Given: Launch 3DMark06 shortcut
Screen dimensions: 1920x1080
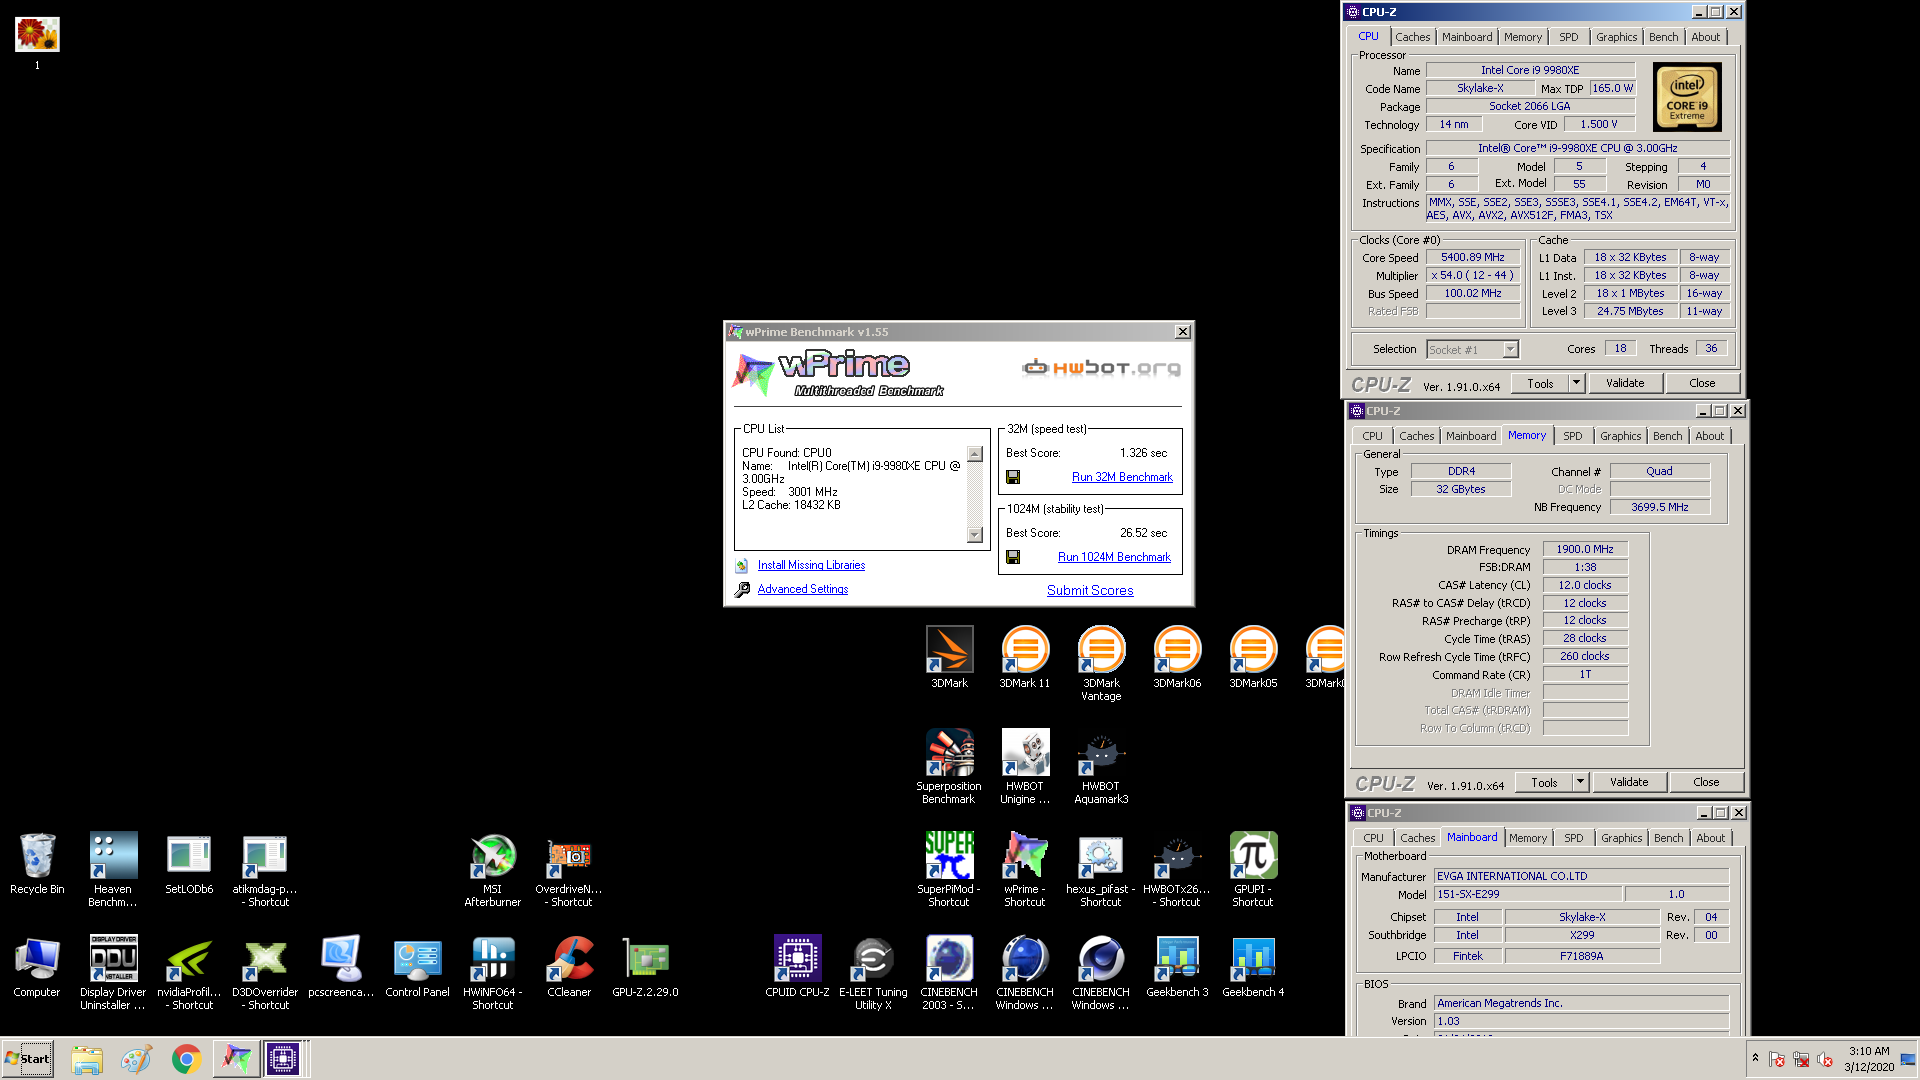Looking at the screenshot, I should (x=1177, y=657).
